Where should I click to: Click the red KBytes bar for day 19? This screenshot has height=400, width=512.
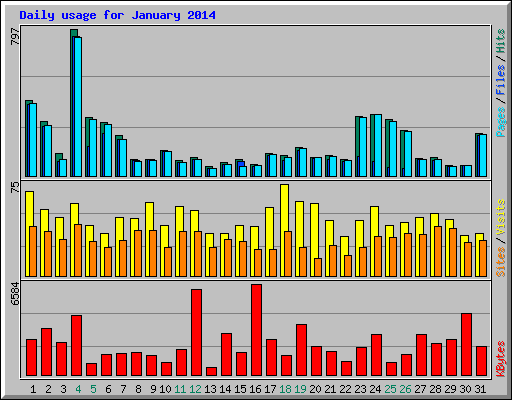pos(301,350)
